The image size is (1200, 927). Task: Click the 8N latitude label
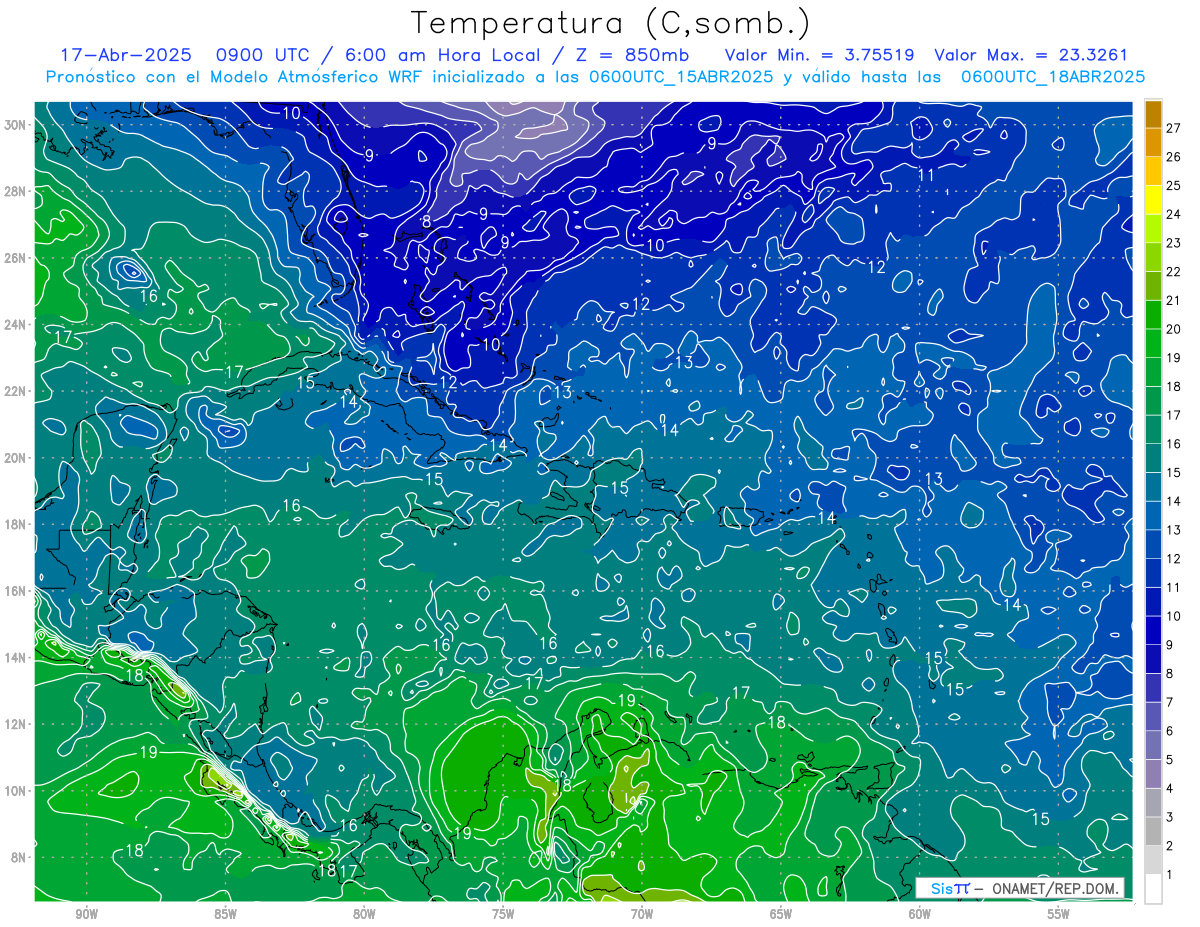pyautogui.click(x=18, y=857)
